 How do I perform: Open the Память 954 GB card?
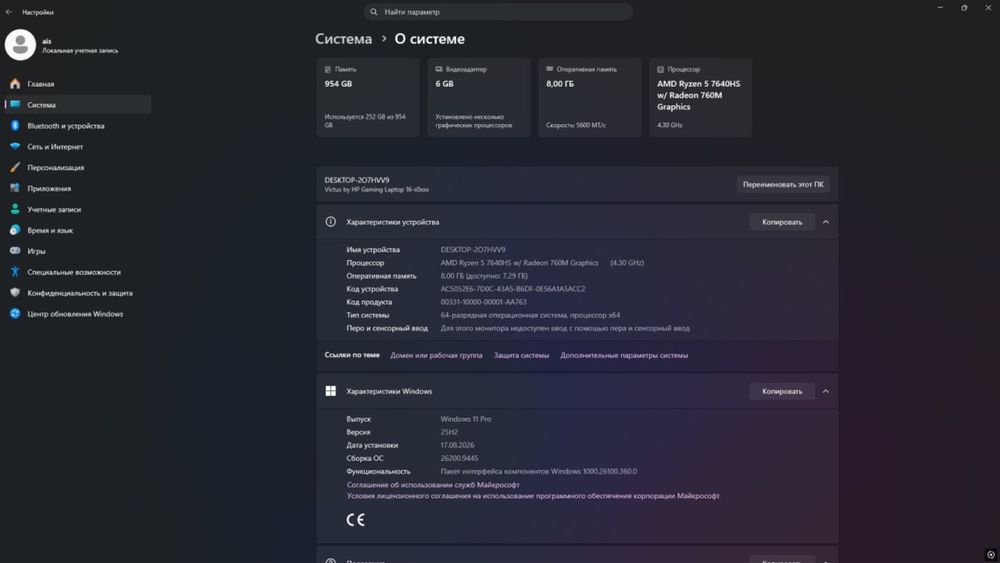[x=368, y=98]
